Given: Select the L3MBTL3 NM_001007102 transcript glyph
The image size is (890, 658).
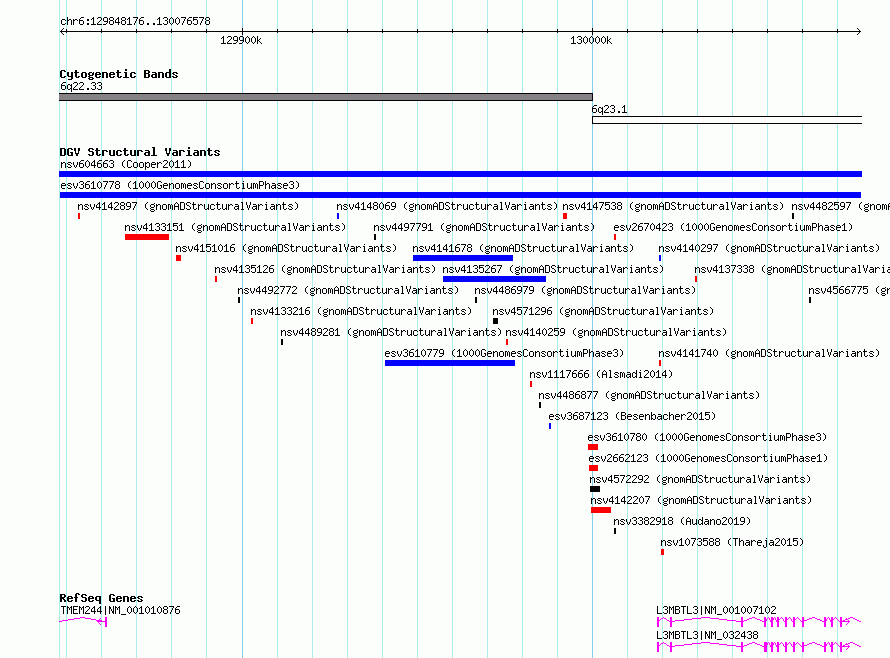Looking at the screenshot, I should pos(759,622).
